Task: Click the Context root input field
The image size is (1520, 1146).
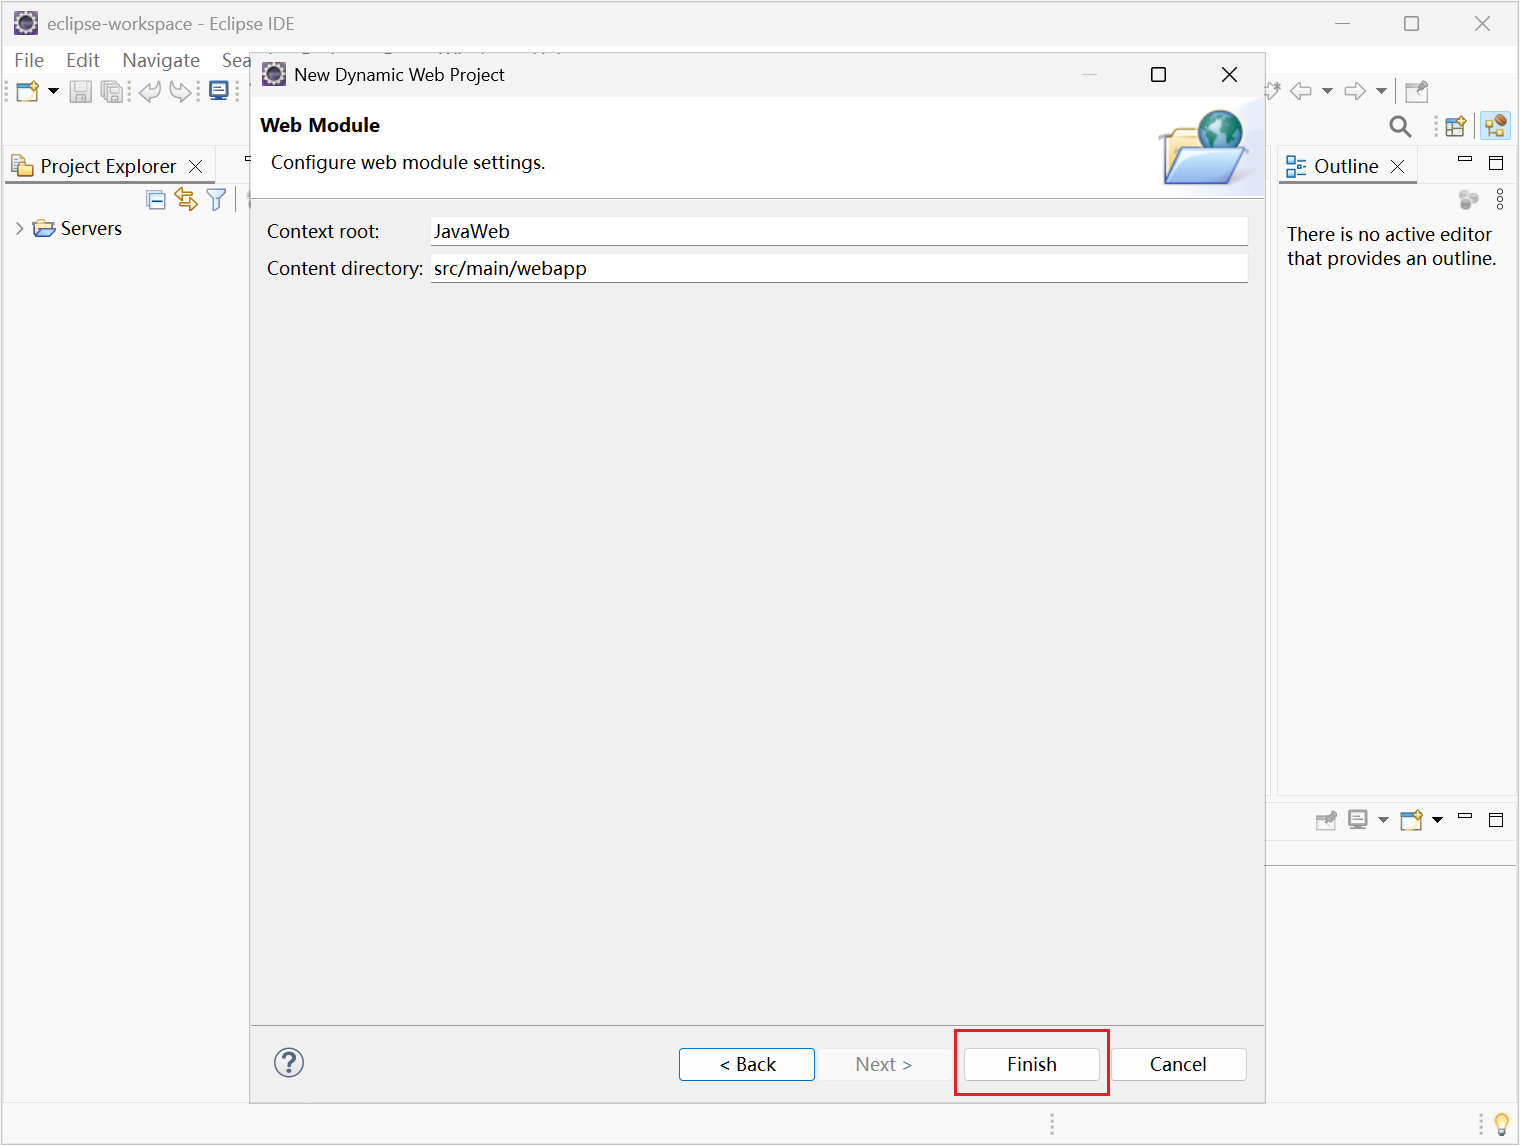Action: 839,231
